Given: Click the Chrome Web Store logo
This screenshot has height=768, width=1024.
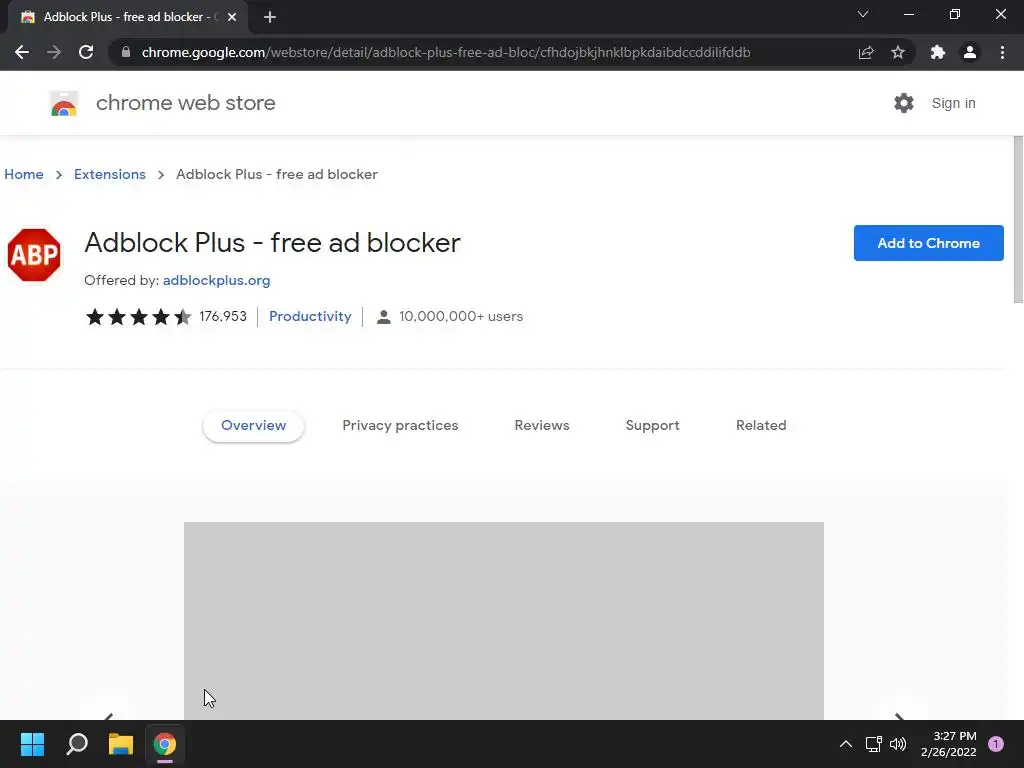Looking at the screenshot, I should click(x=64, y=103).
